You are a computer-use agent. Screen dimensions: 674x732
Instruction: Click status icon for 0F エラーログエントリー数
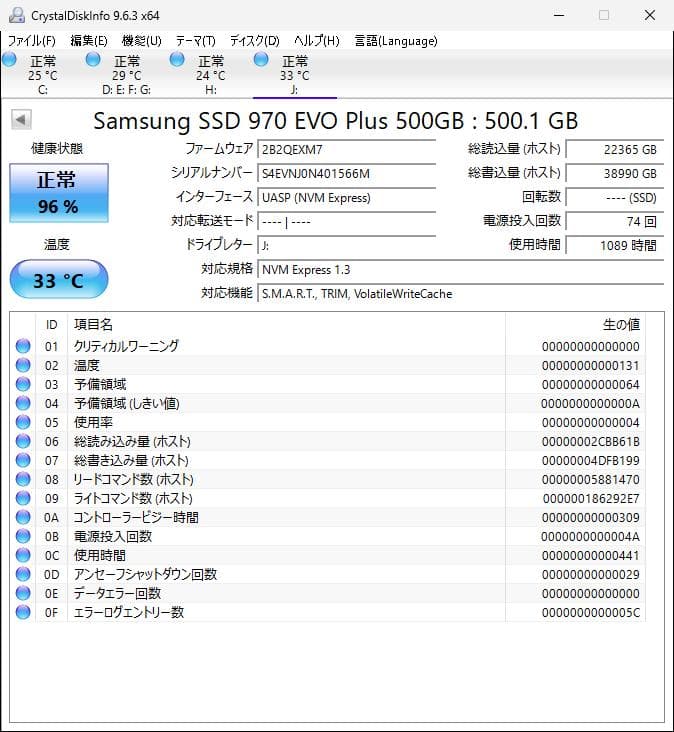23,612
